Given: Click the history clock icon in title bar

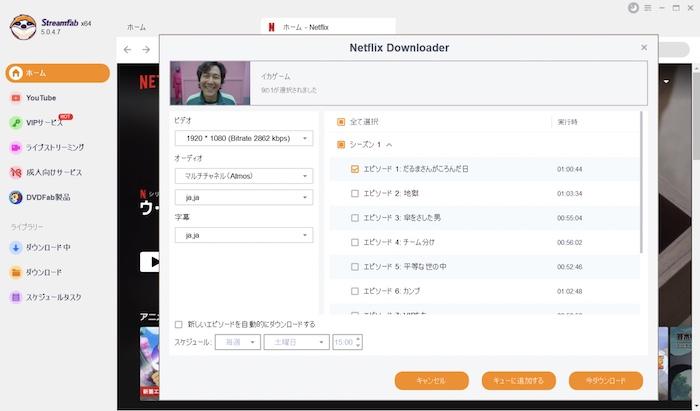Looking at the screenshot, I should tap(633, 8).
